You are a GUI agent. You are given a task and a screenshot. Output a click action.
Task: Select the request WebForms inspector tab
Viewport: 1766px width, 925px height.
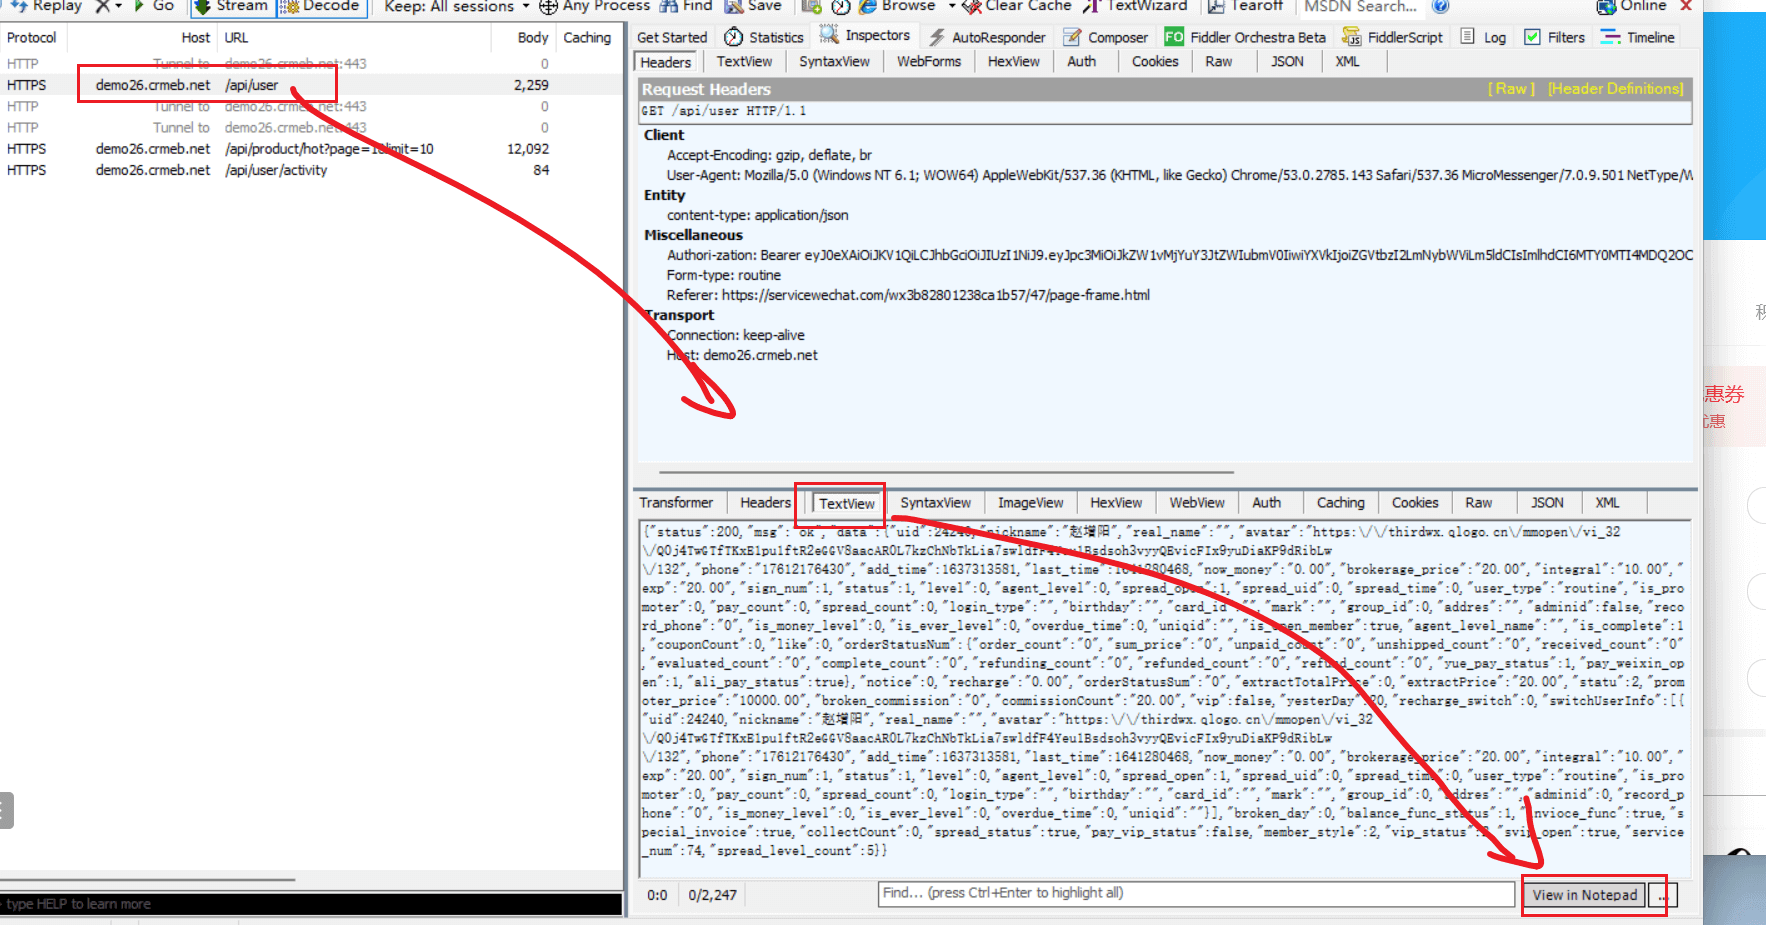pyautogui.click(x=929, y=62)
